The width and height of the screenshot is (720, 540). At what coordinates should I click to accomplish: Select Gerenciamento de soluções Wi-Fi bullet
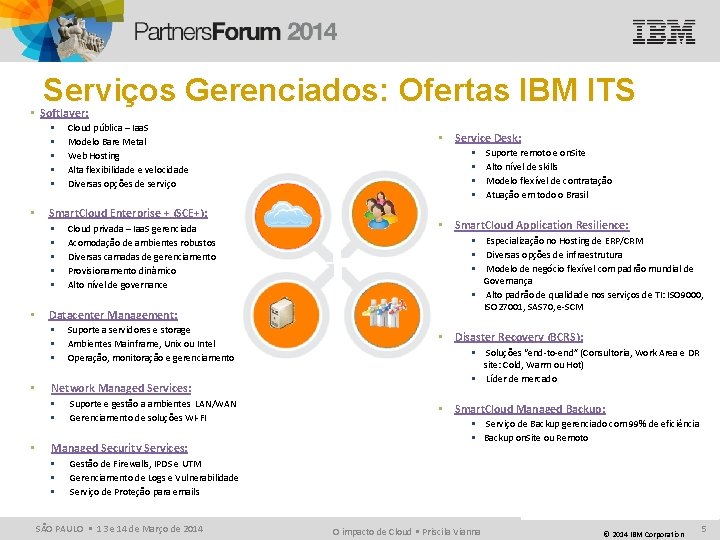click(138, 418)
